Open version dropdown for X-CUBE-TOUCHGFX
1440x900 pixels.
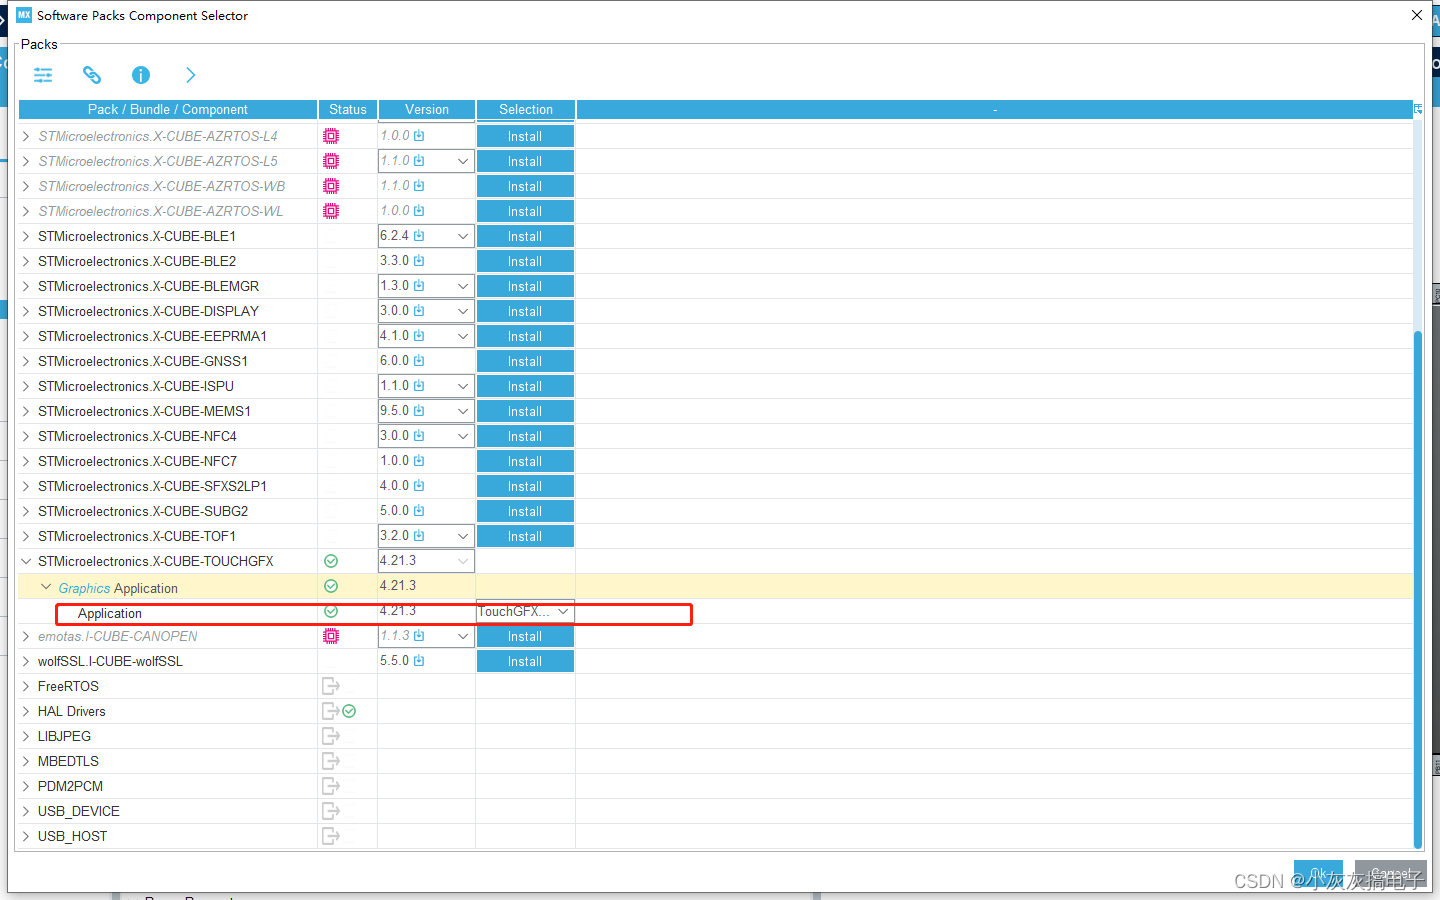(x=463, y=561)
